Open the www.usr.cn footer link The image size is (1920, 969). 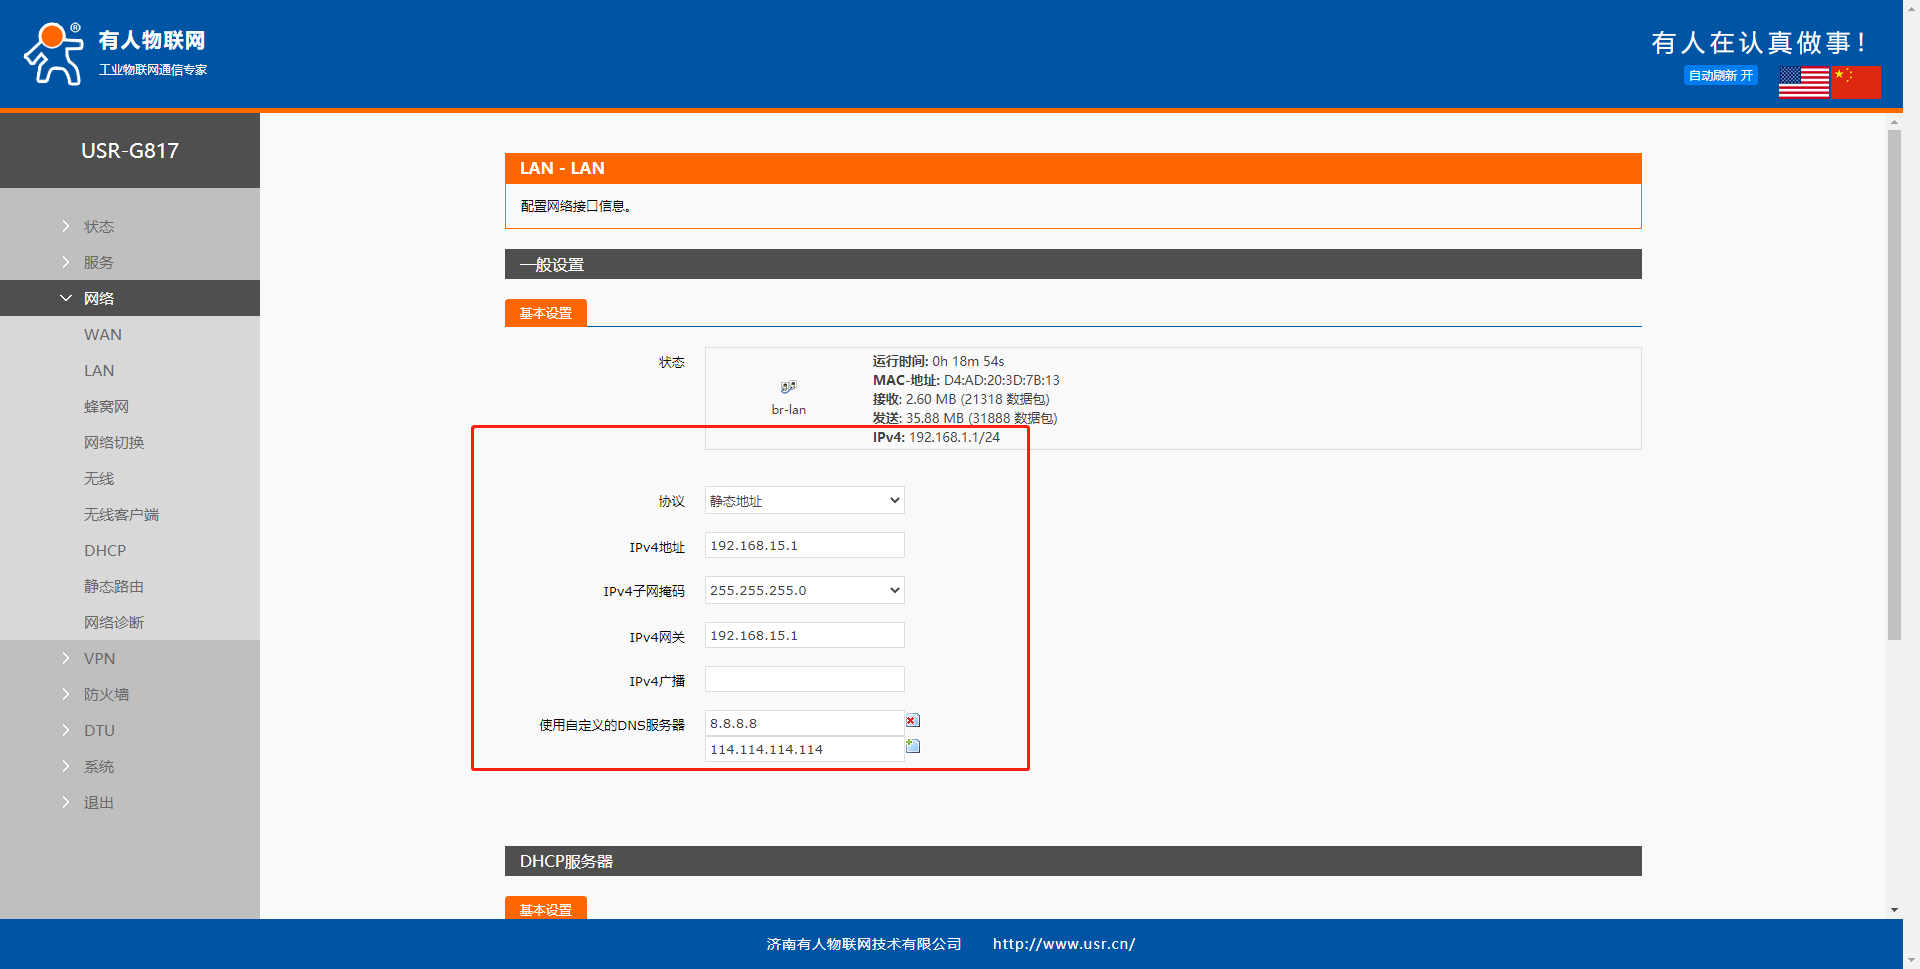click(x=1063, y=944)
